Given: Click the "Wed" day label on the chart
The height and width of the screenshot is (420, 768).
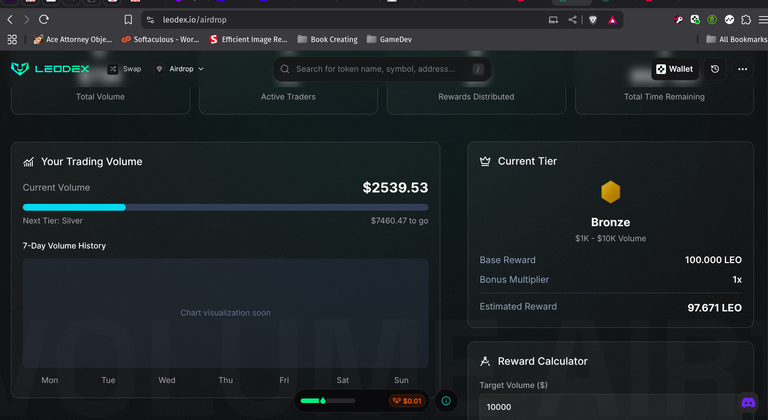Looking at the screenshot, I should click(167, 380).
